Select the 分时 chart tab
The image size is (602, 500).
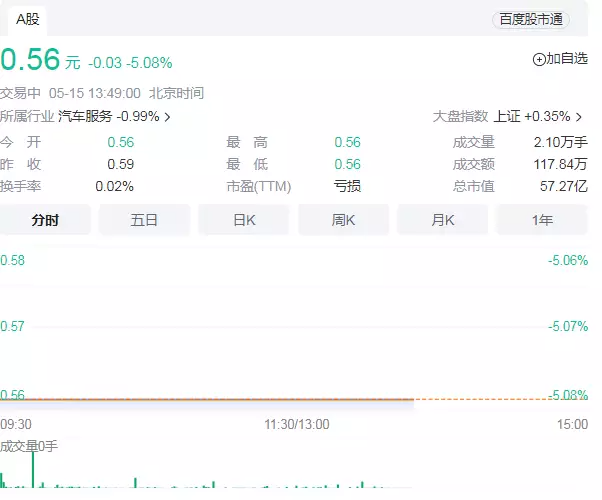(x=45, y=220)
